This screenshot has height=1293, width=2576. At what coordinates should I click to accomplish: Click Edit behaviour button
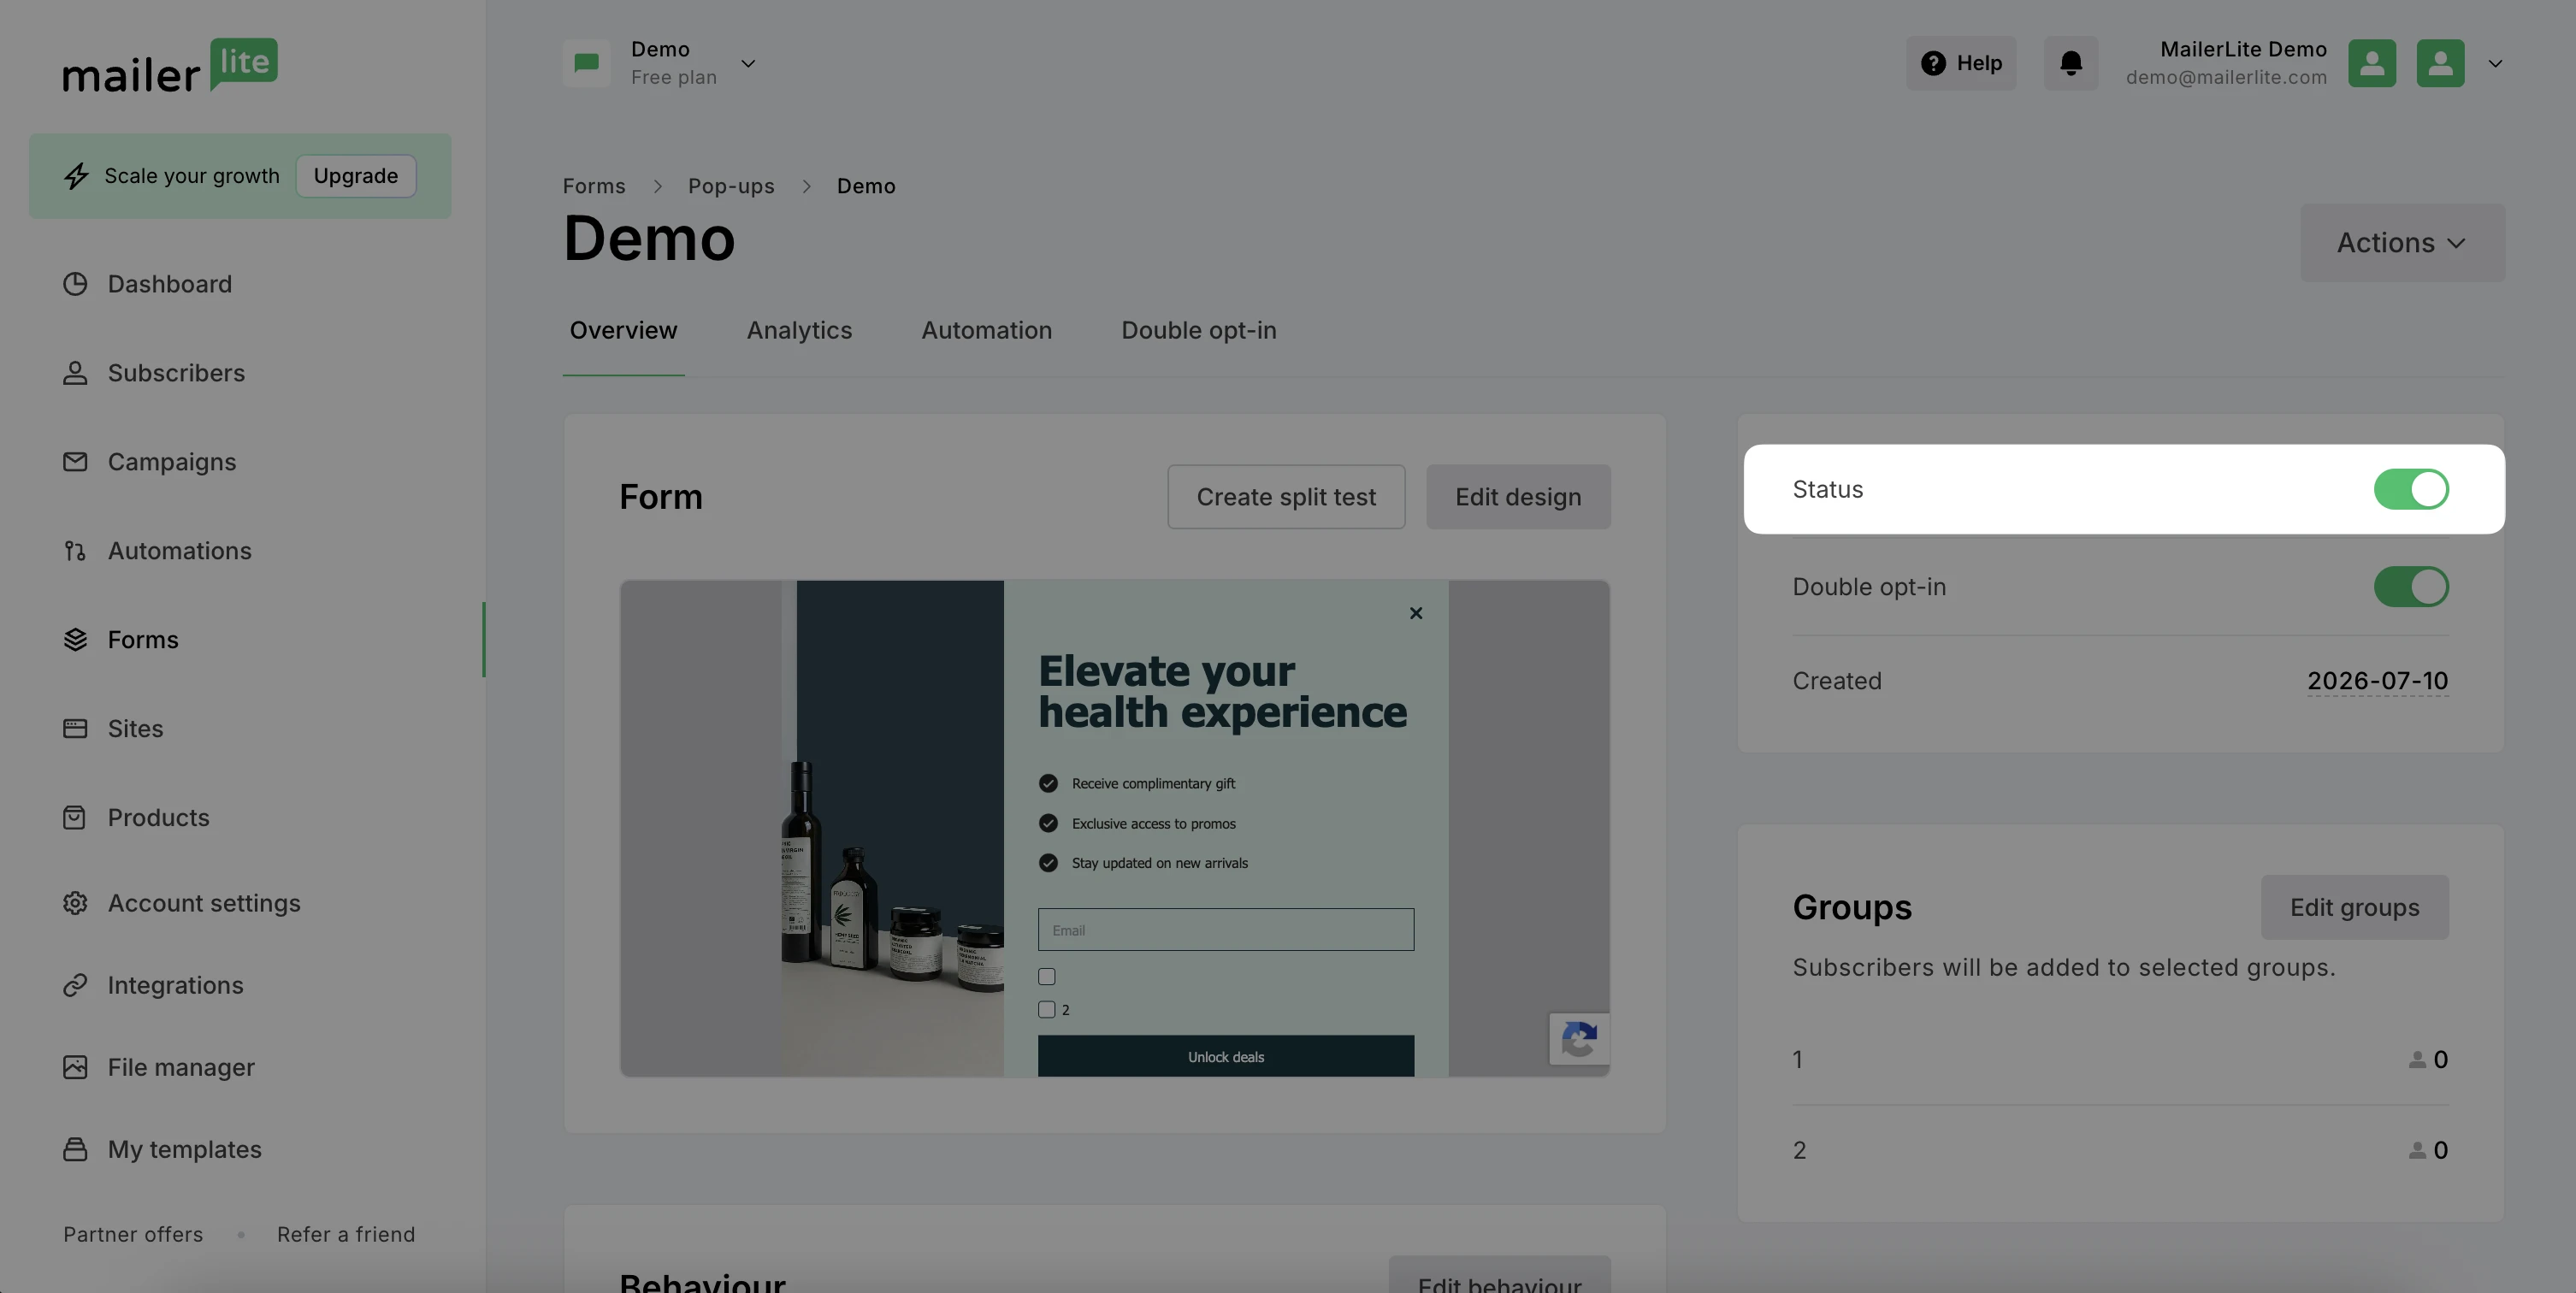click(1499, 1276)
